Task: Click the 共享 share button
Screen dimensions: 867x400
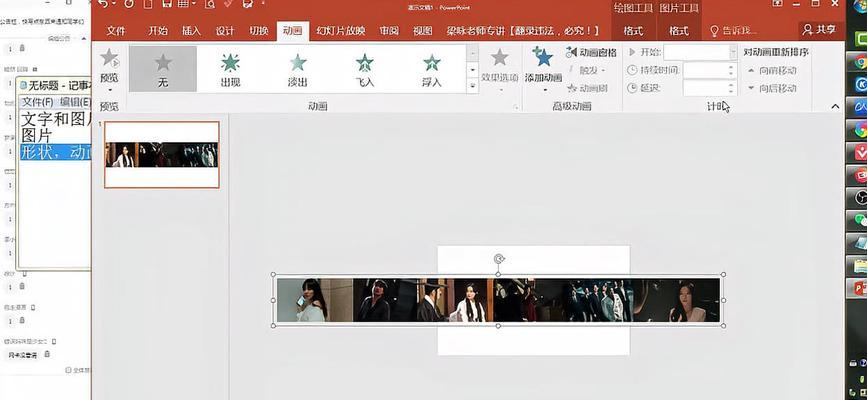Action: [x=820, y=30]
